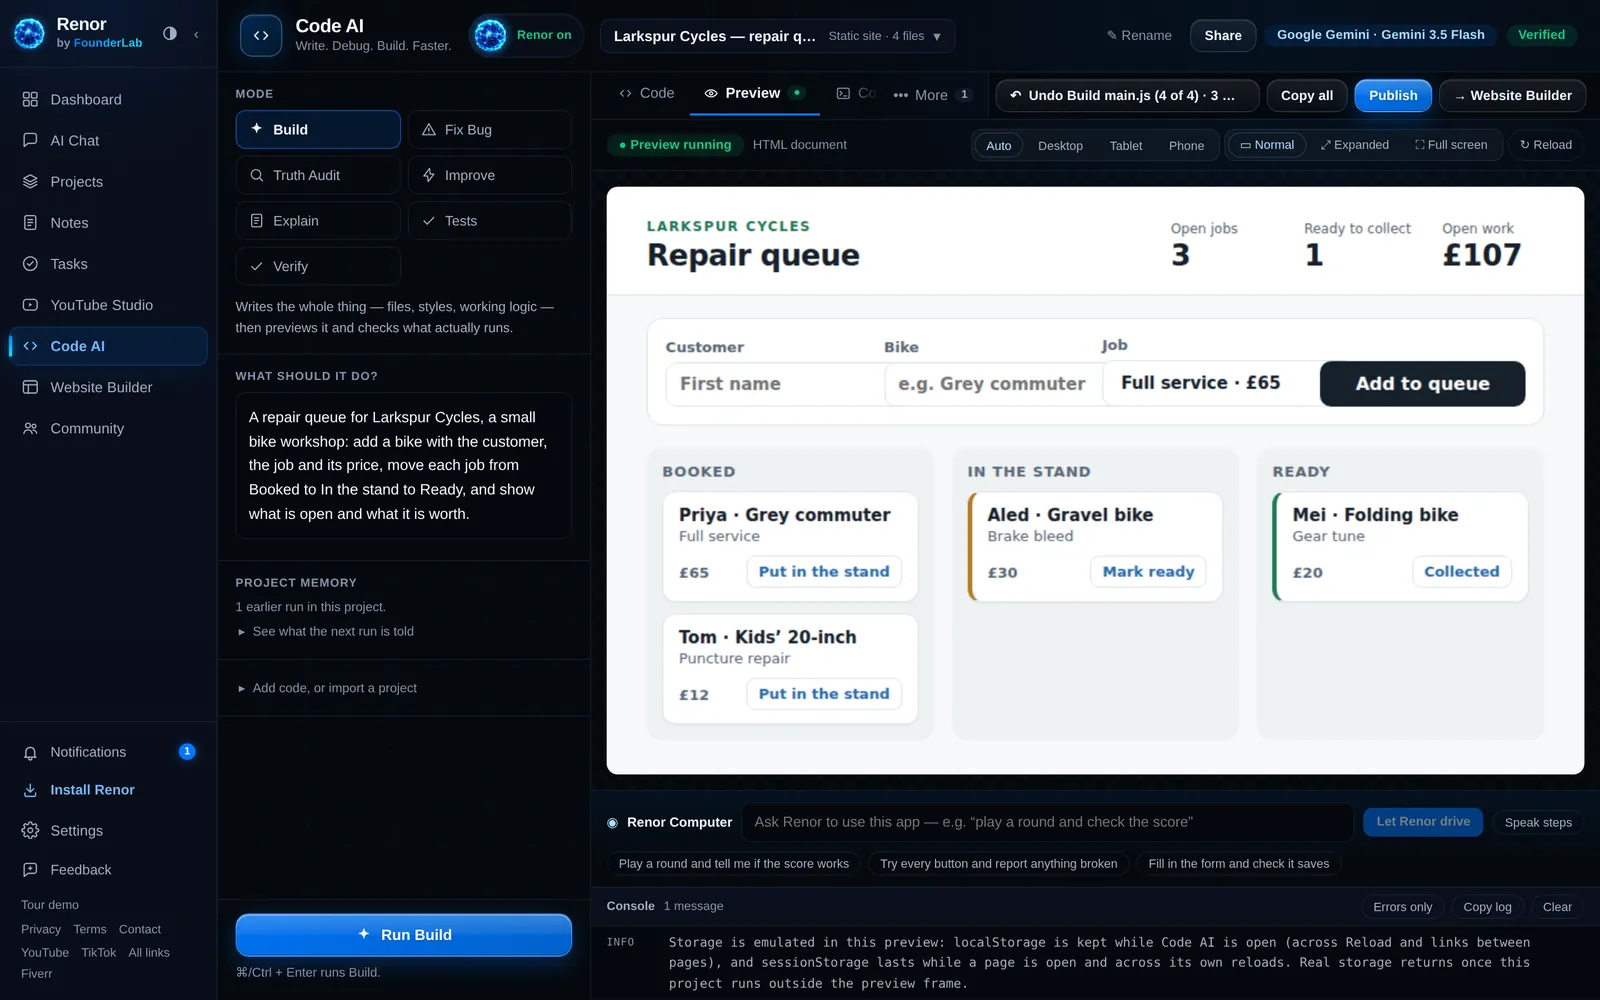The width and height of the screenshot is (1600, 1000).
Task: Reload the preview
Action: tap(1546, 145)
